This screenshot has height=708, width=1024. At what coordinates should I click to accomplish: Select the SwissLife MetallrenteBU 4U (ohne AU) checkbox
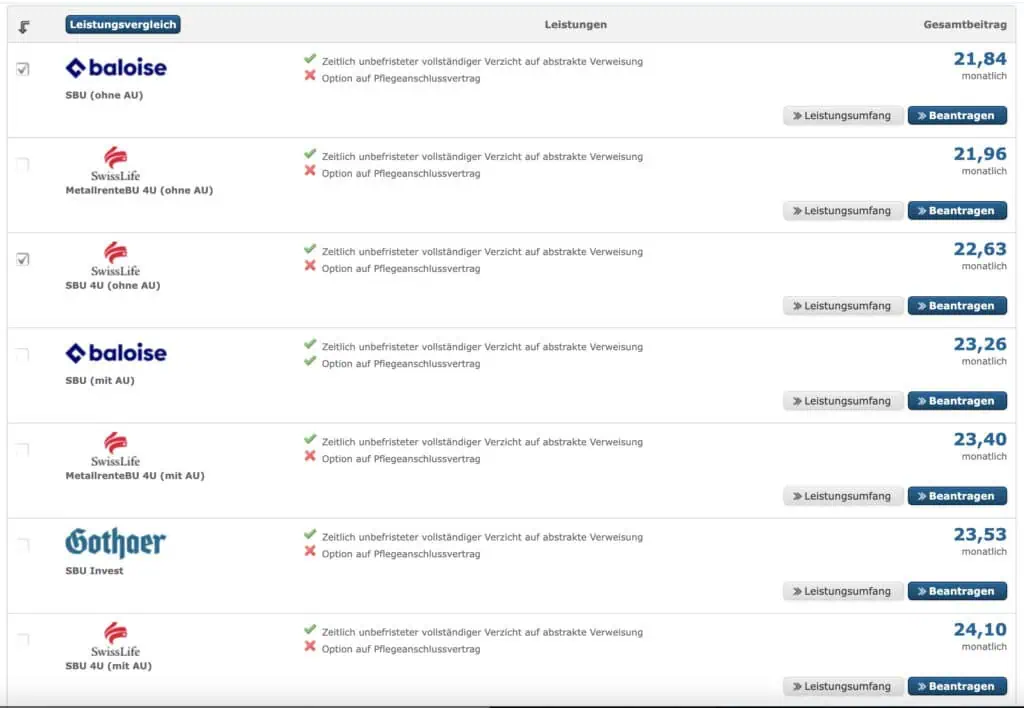click(23, 164)
